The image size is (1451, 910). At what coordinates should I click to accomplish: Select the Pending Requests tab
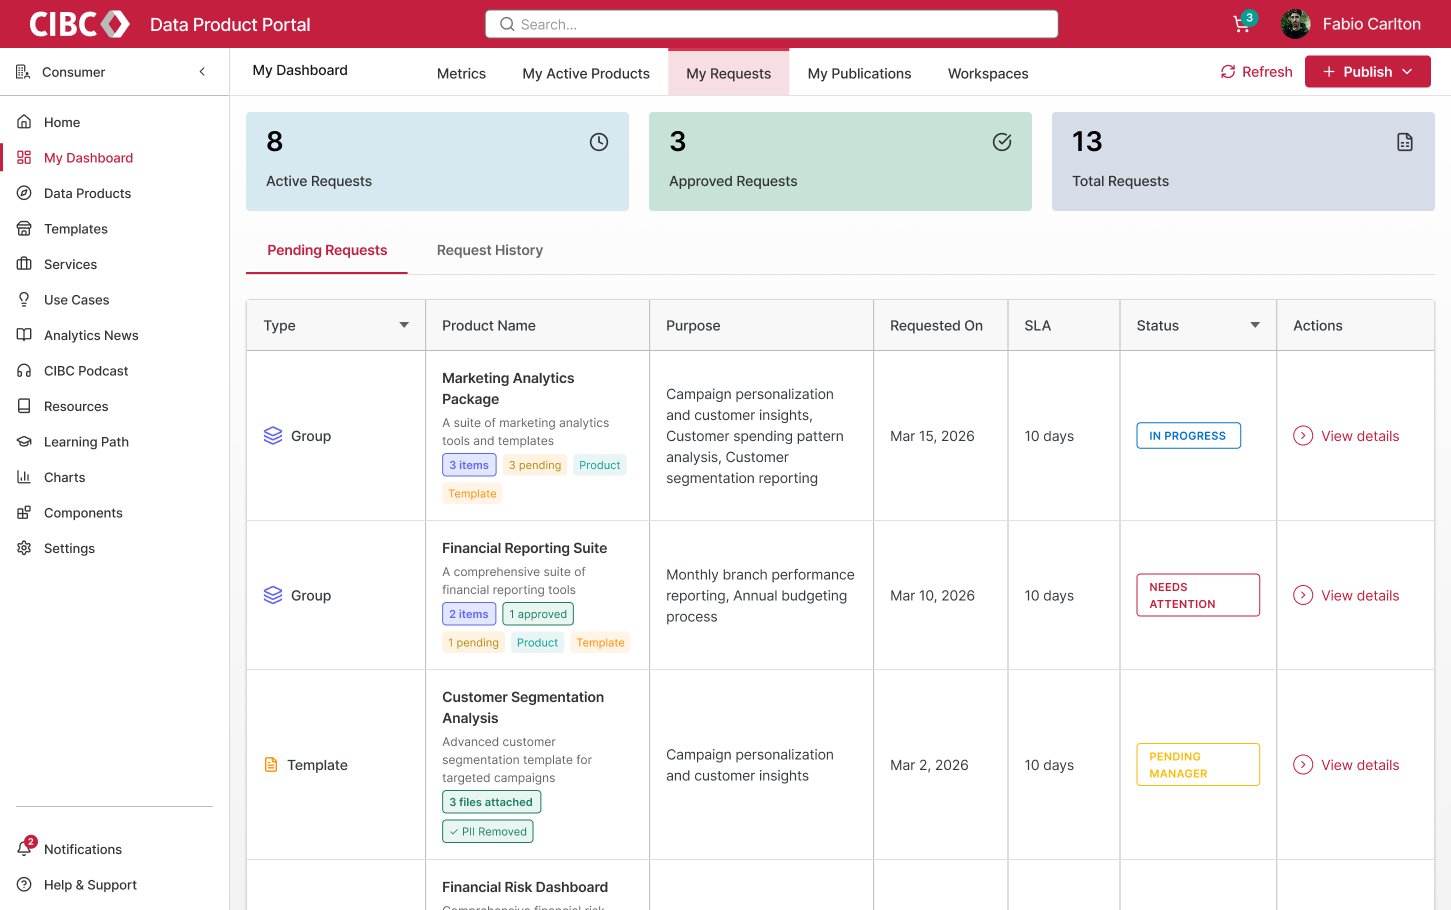point(327,251)
